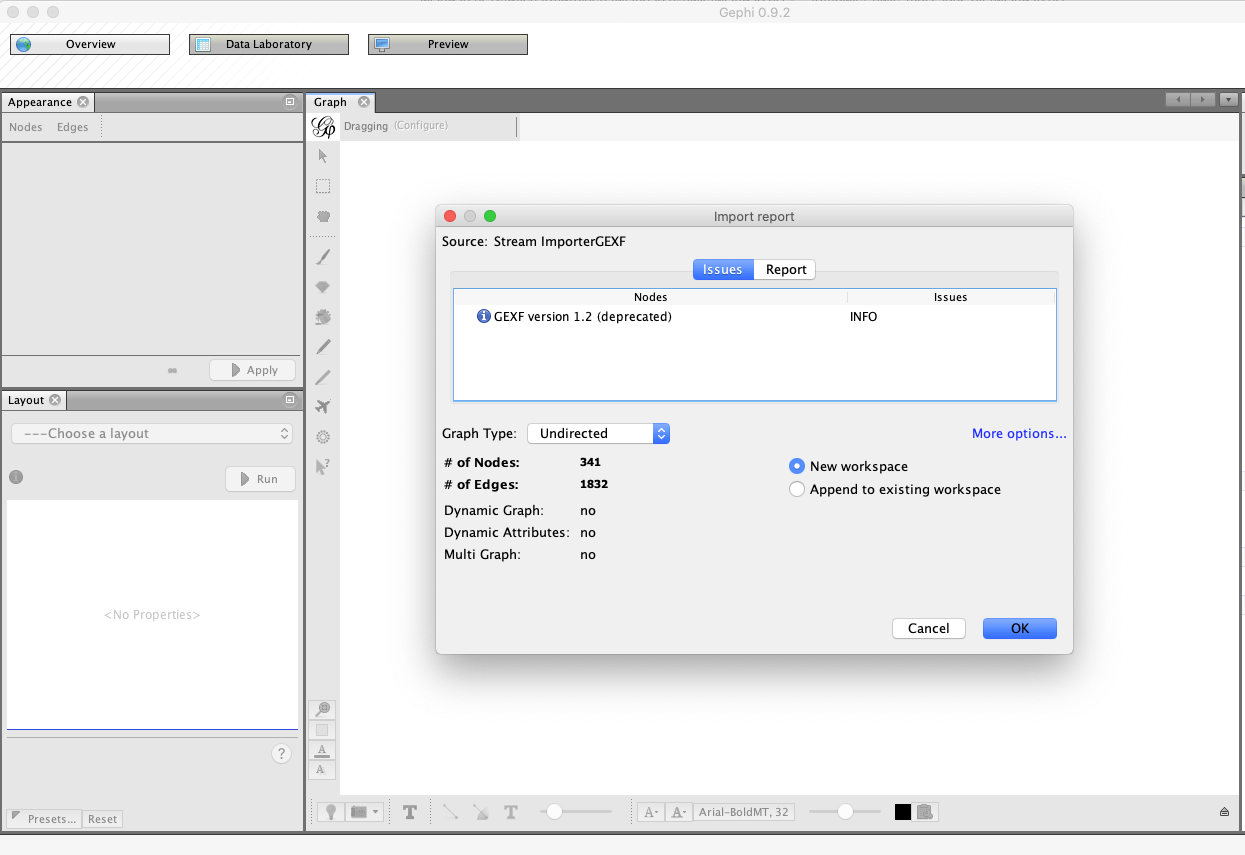Select the Edge Pencil tool

point(323,377)
